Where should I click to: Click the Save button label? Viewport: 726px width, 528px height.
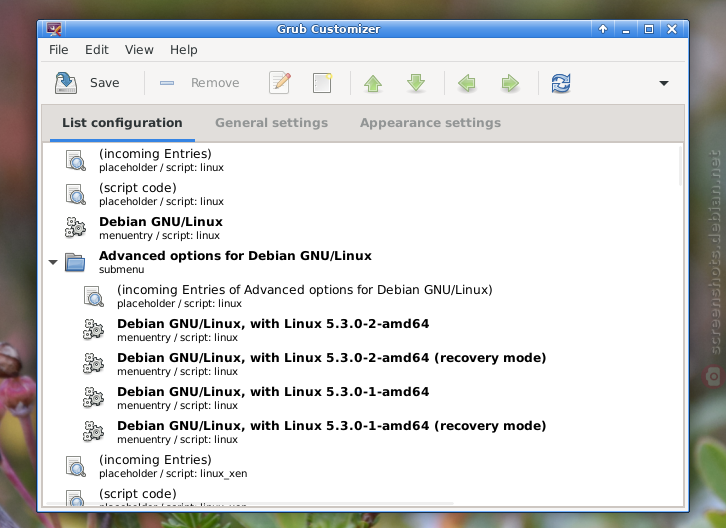[x=105, y=83]
